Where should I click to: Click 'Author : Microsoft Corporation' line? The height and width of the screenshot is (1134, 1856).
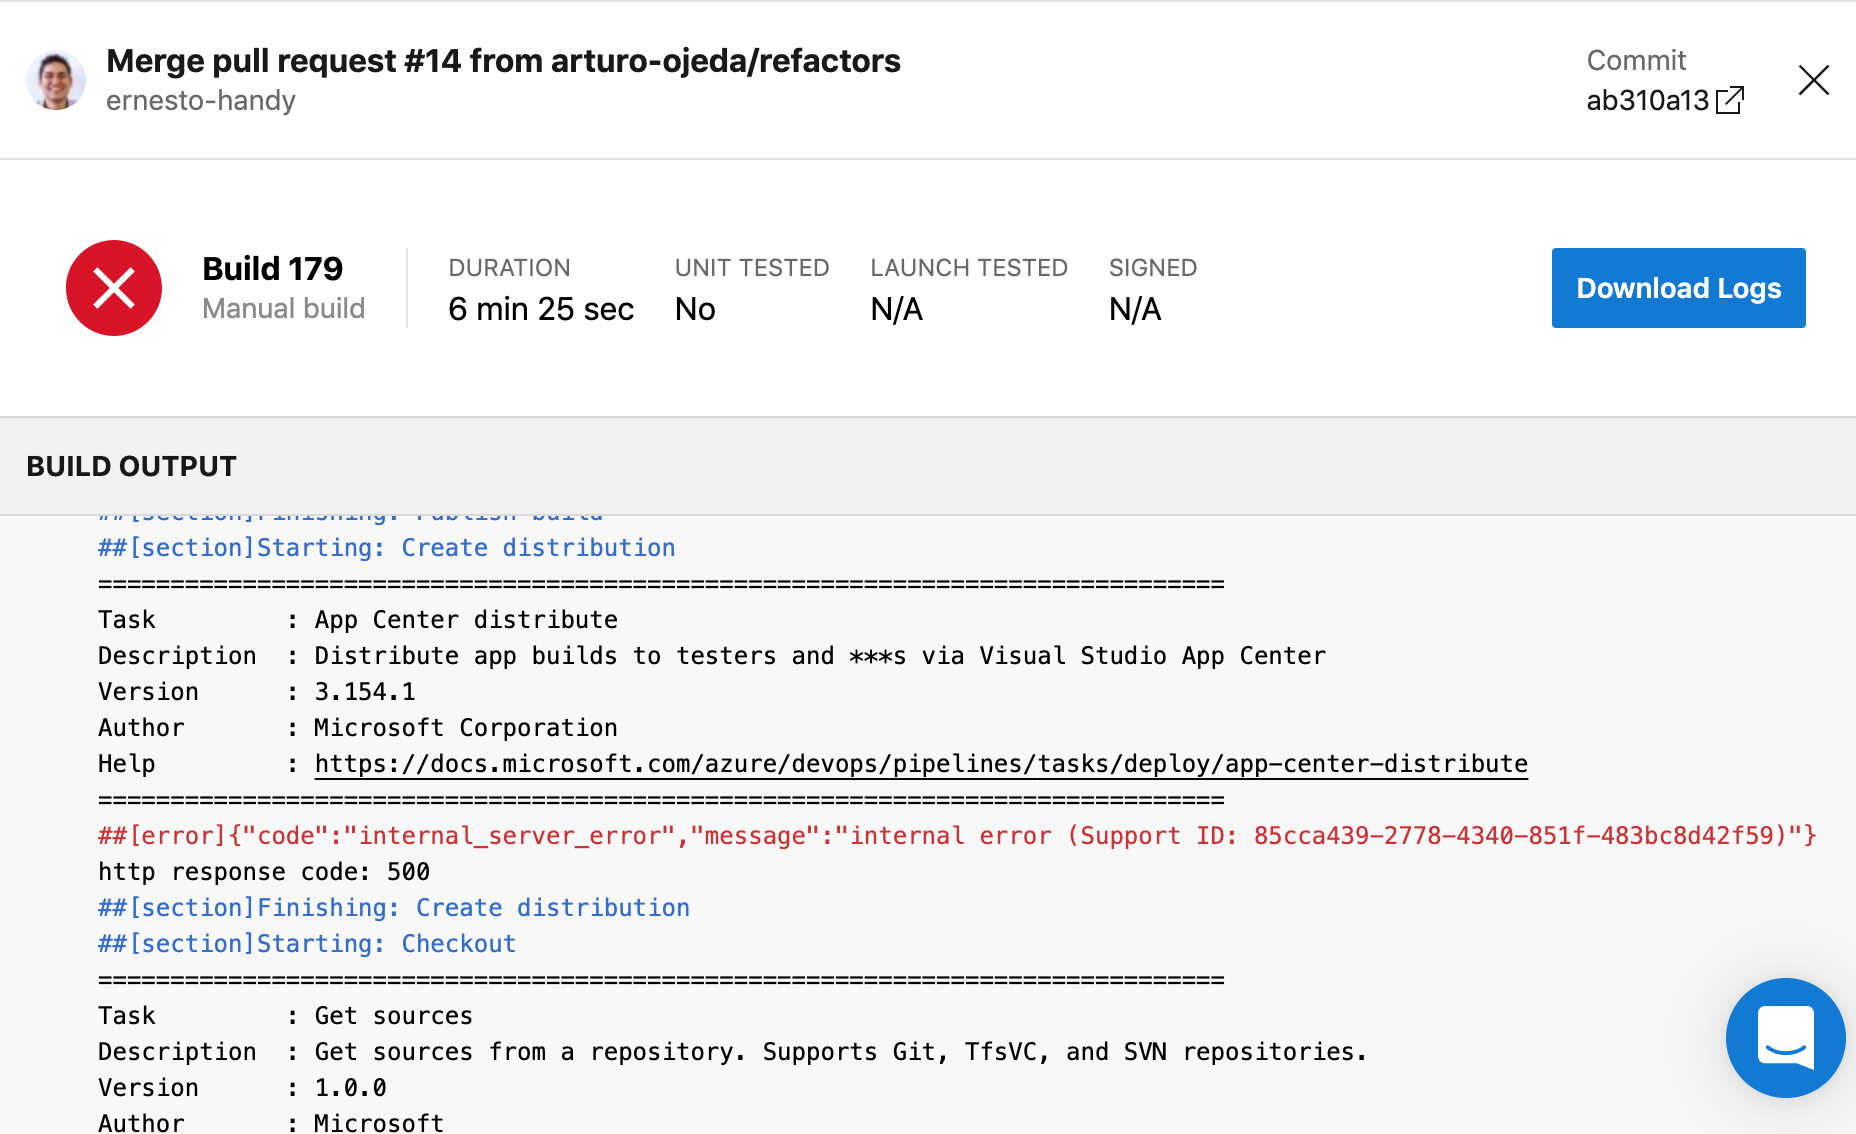coord(358,728)
